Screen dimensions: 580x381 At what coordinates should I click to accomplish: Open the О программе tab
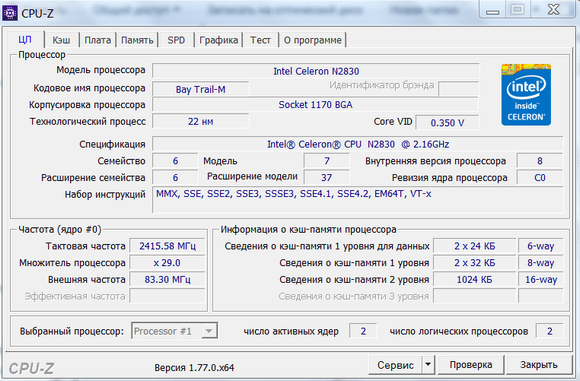click(x=313, y=40)
